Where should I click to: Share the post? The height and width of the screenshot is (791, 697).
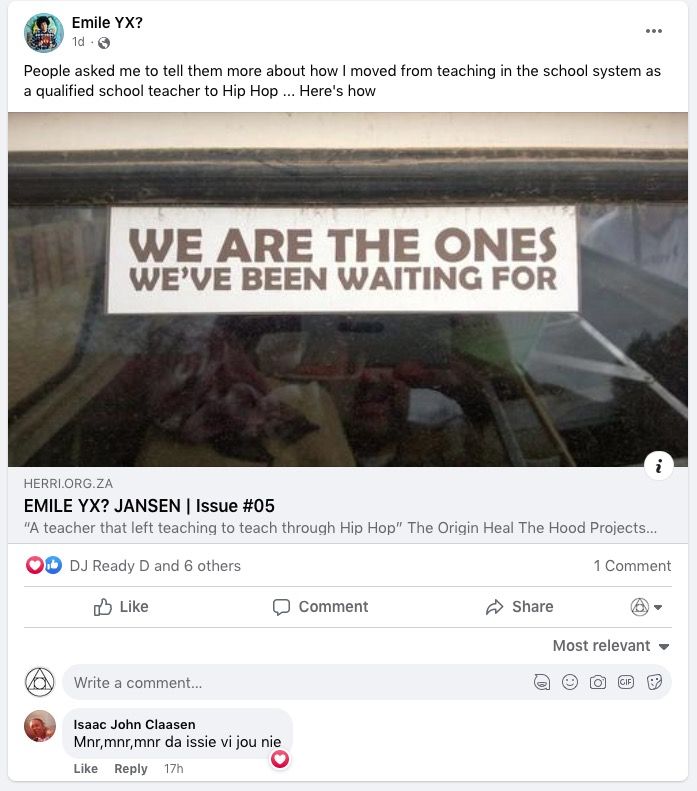519,607
